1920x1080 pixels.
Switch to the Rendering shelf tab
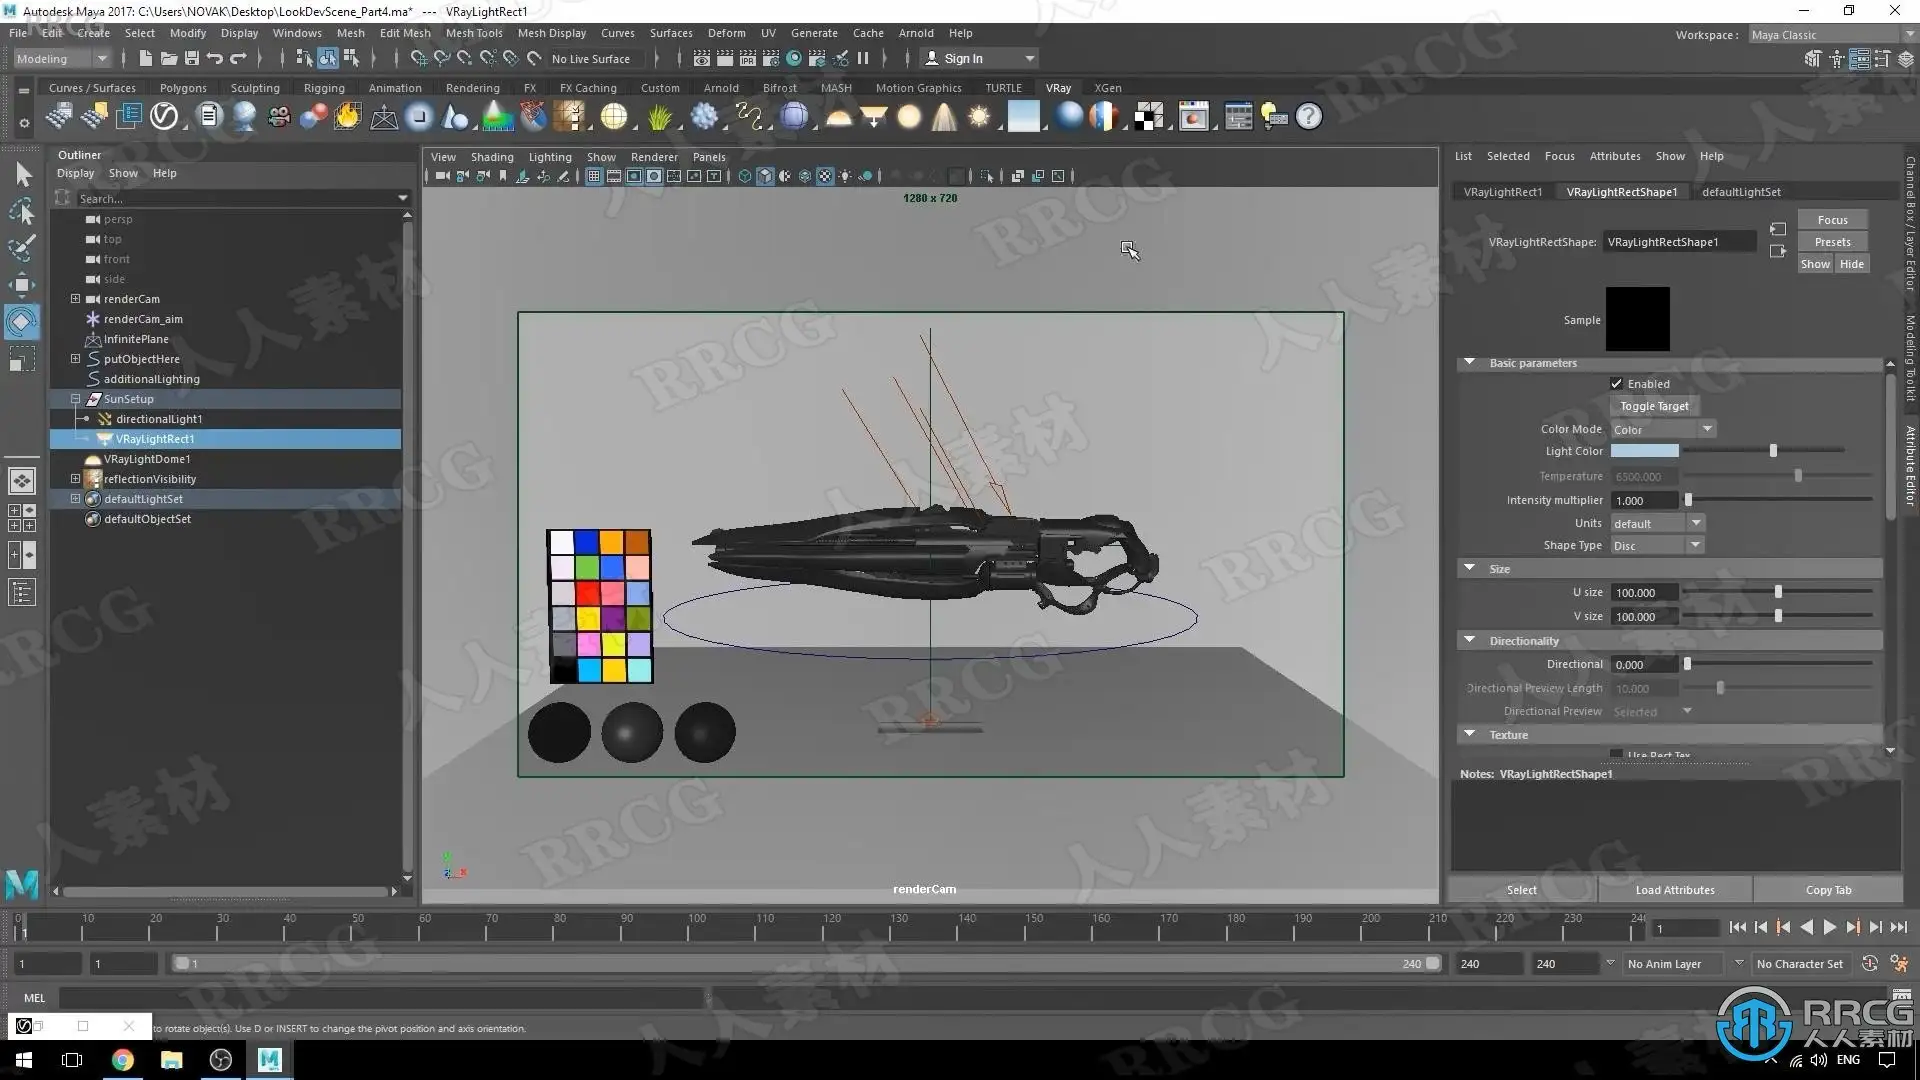coord(472,88)
